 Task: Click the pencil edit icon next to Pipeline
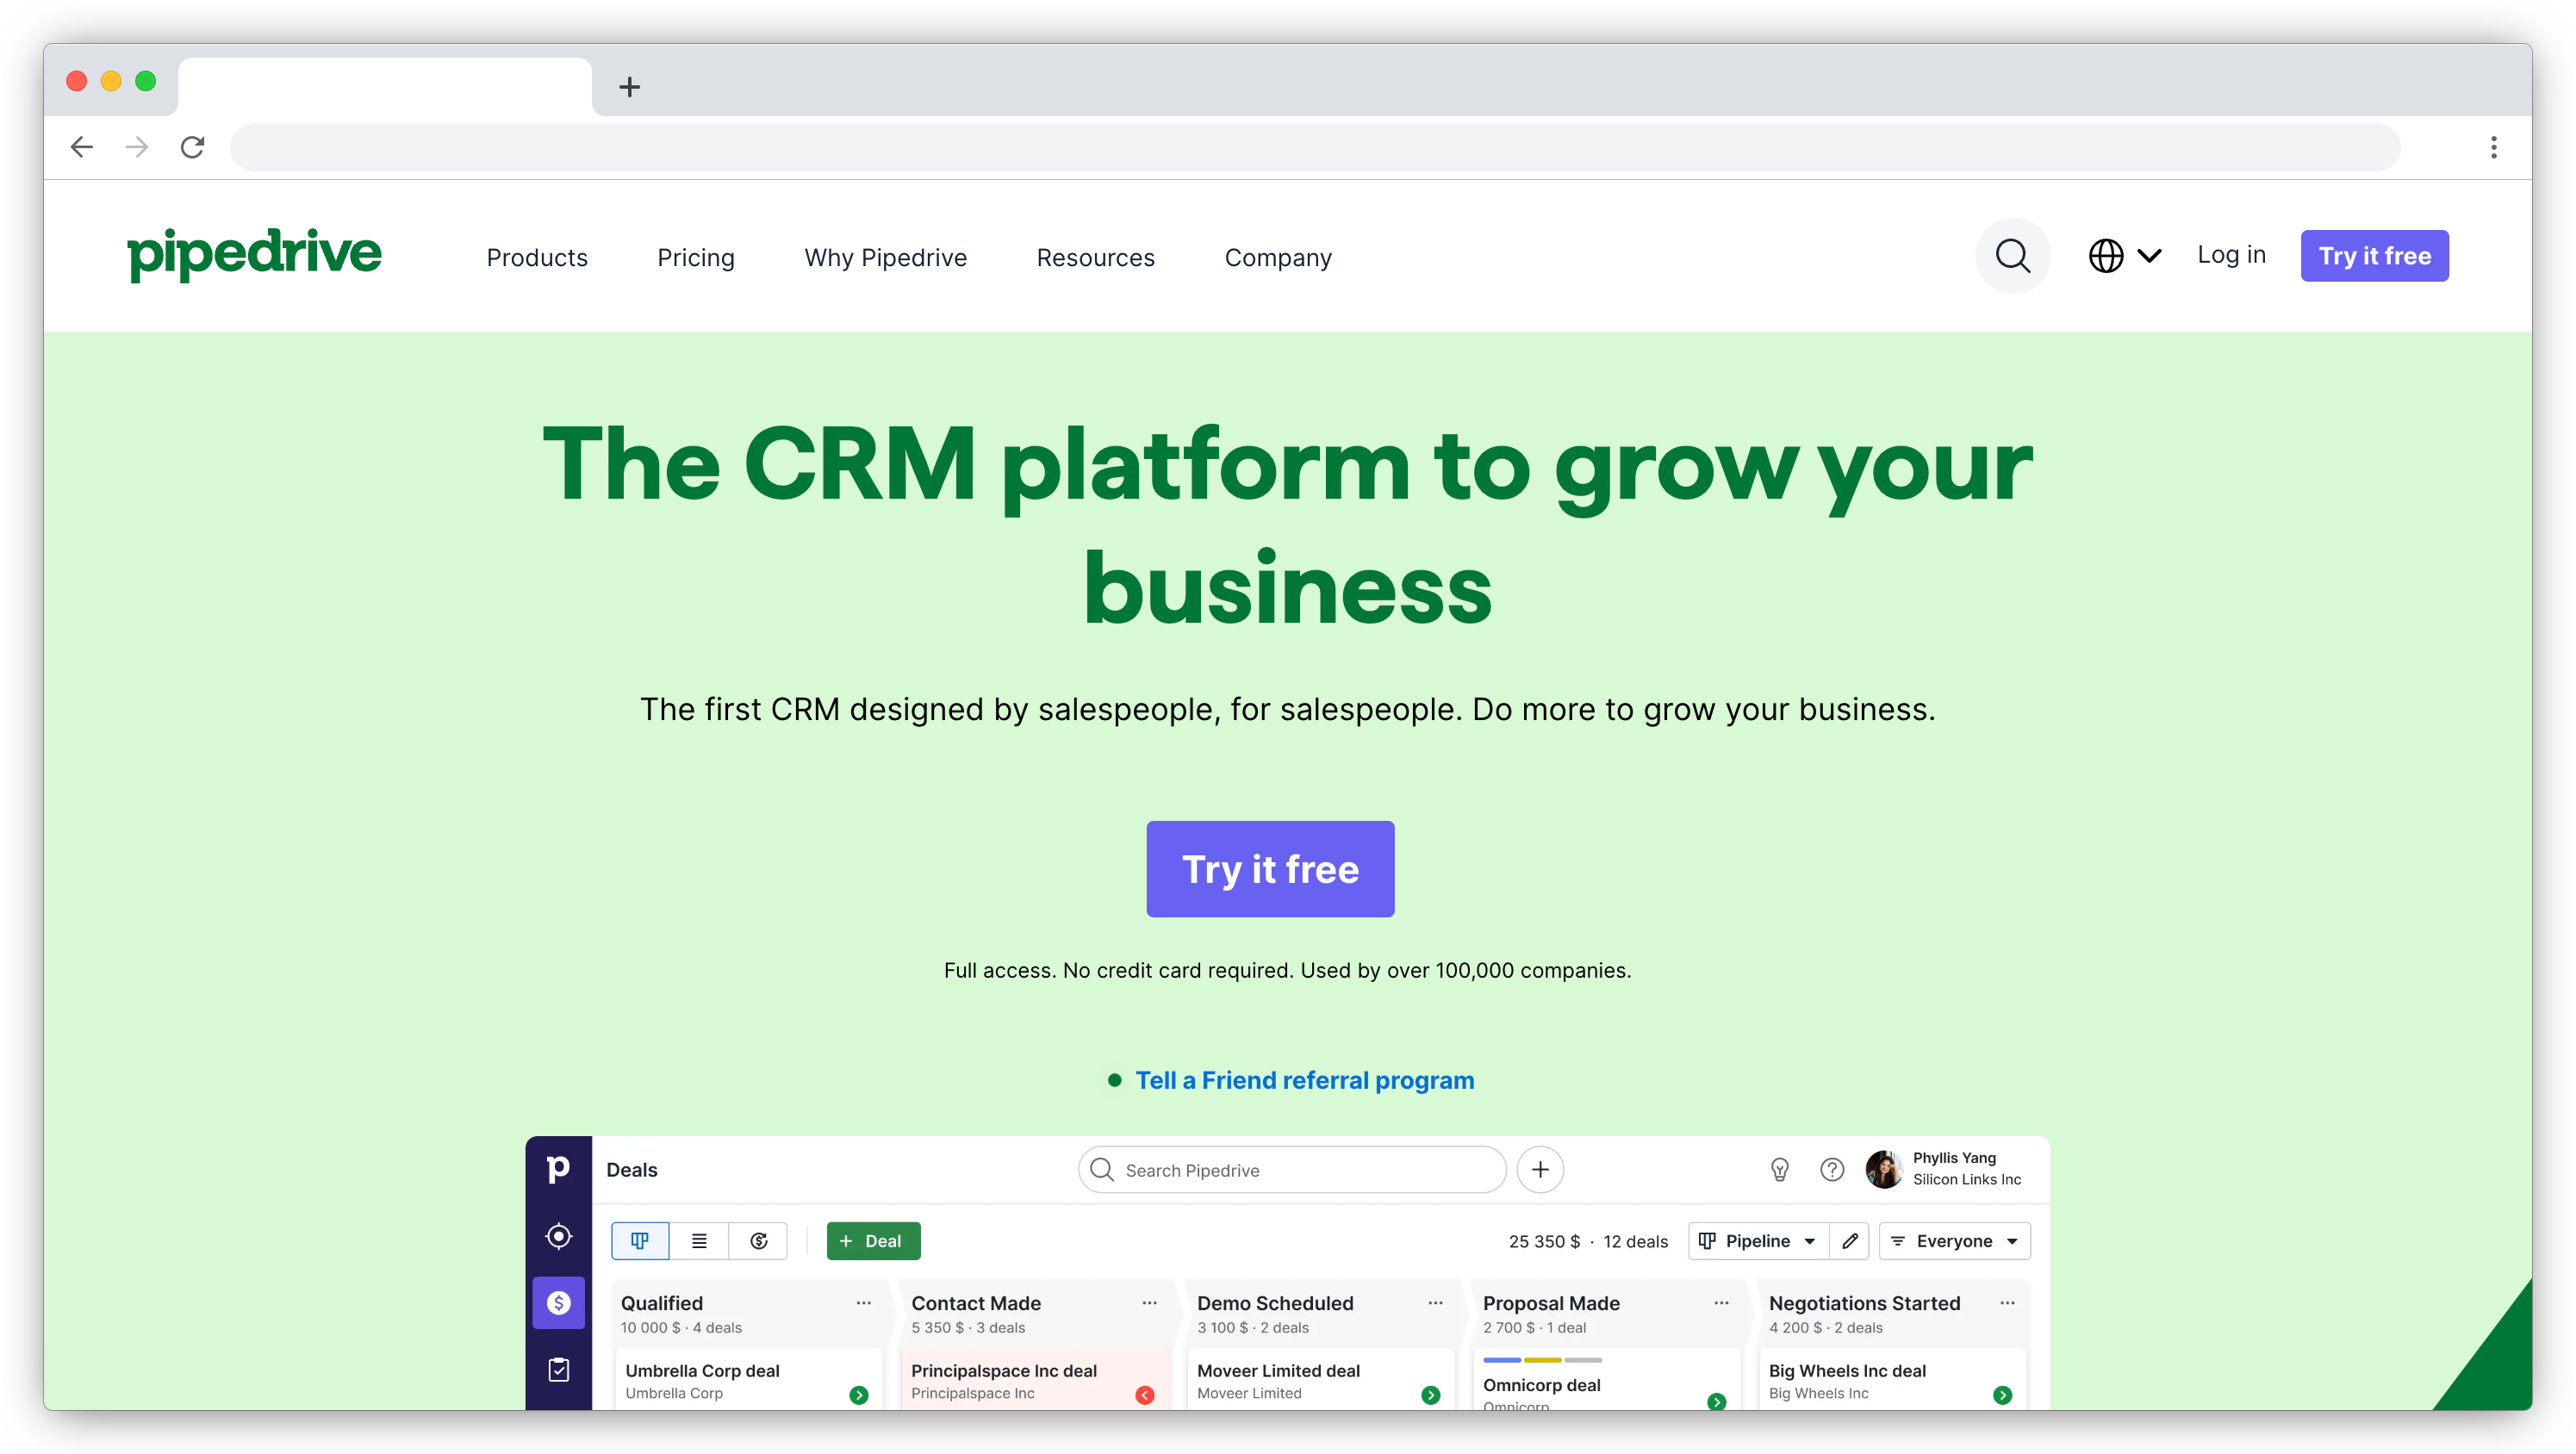[x=1849, y=1241]
